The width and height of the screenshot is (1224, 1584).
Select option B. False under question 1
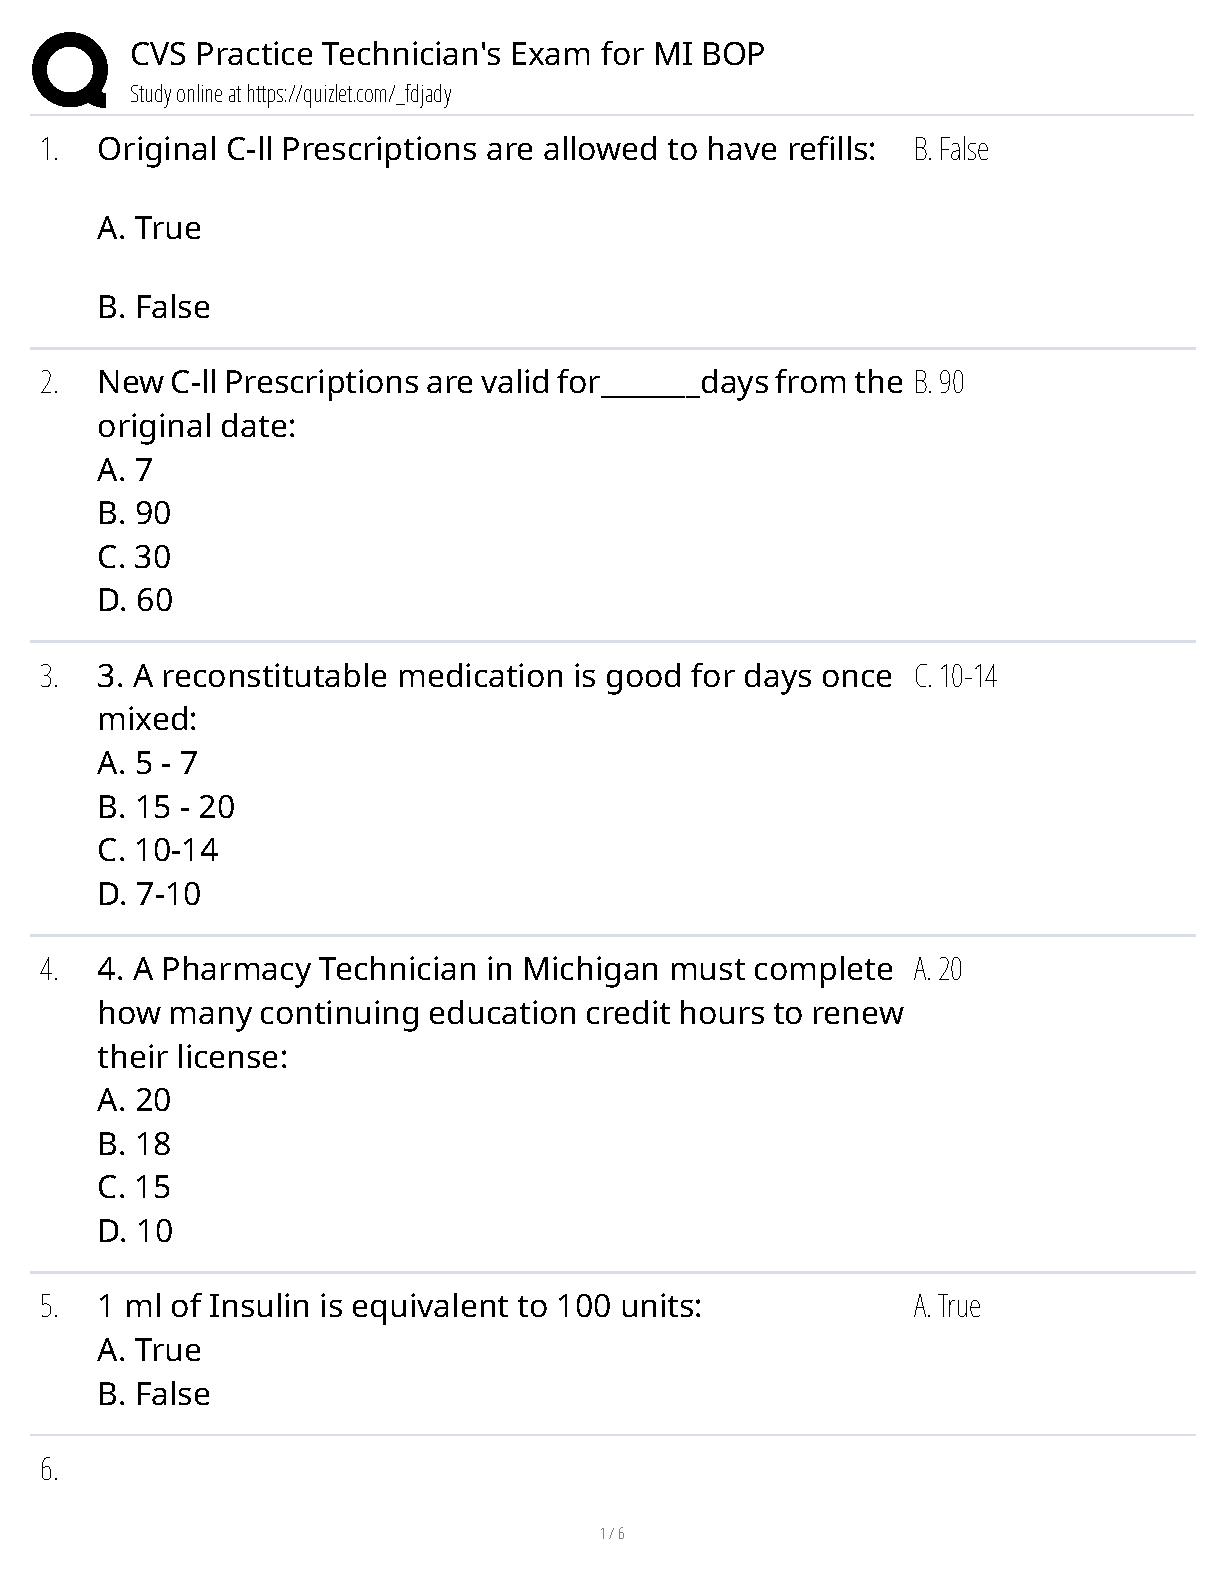pos(154,307)
